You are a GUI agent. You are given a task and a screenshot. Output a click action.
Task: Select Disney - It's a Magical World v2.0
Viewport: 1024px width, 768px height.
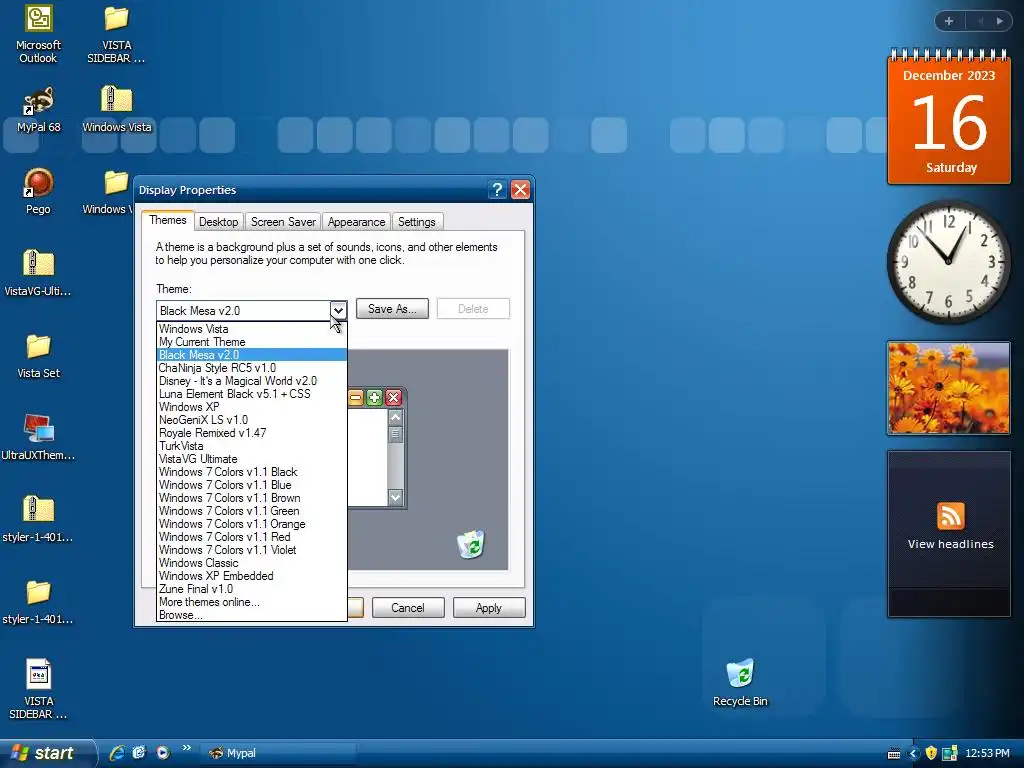(251, 381)
